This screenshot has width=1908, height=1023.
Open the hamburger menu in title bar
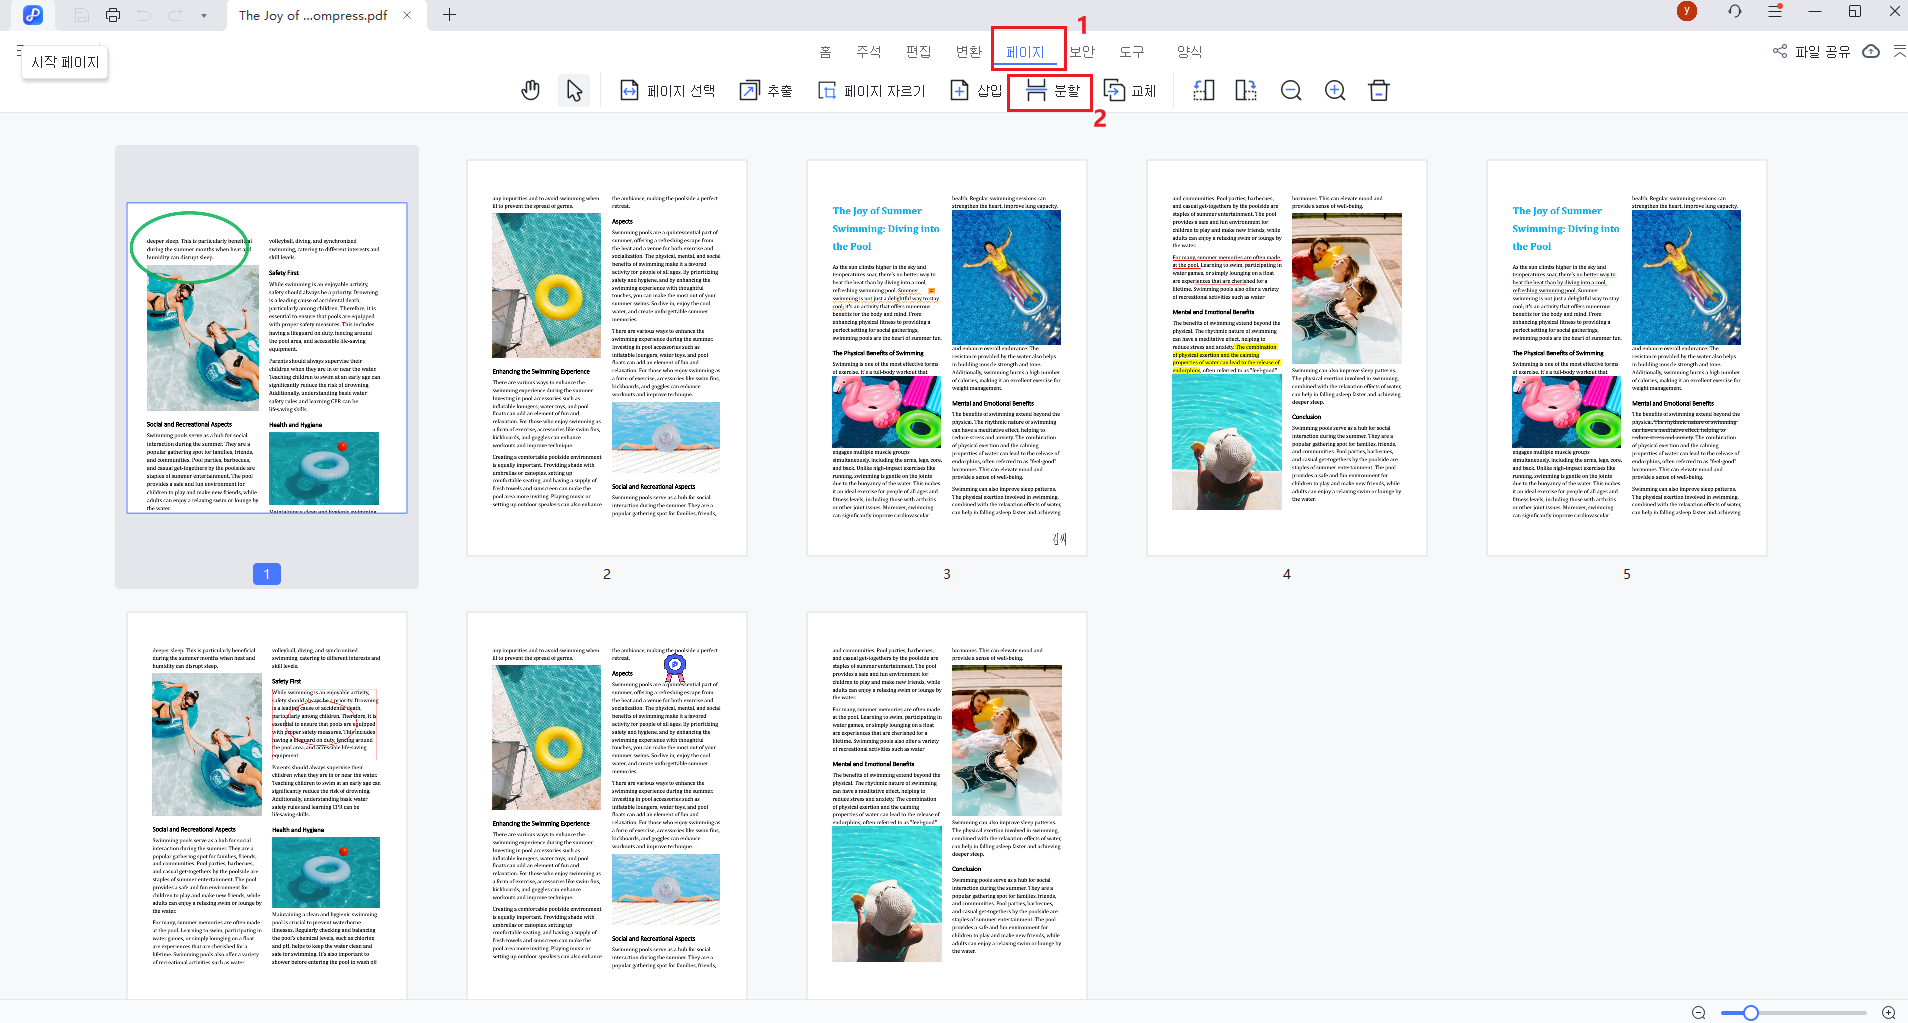pyautogui.click(x=1774, y=11)
